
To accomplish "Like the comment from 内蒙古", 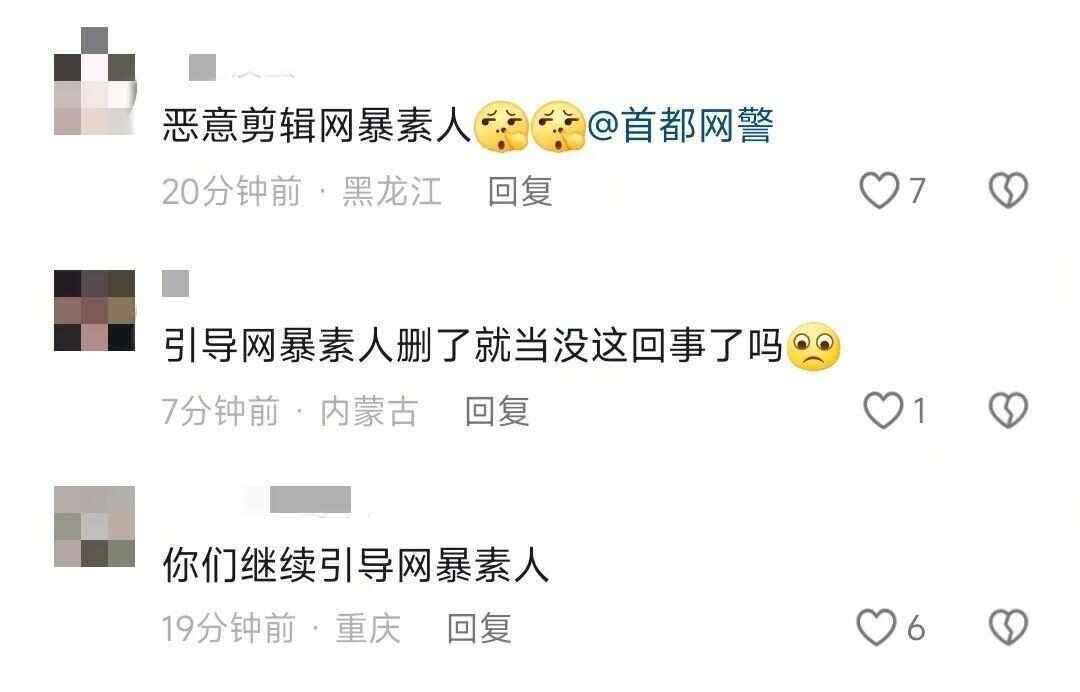I will pyautogui.click(x=883, y=410).
